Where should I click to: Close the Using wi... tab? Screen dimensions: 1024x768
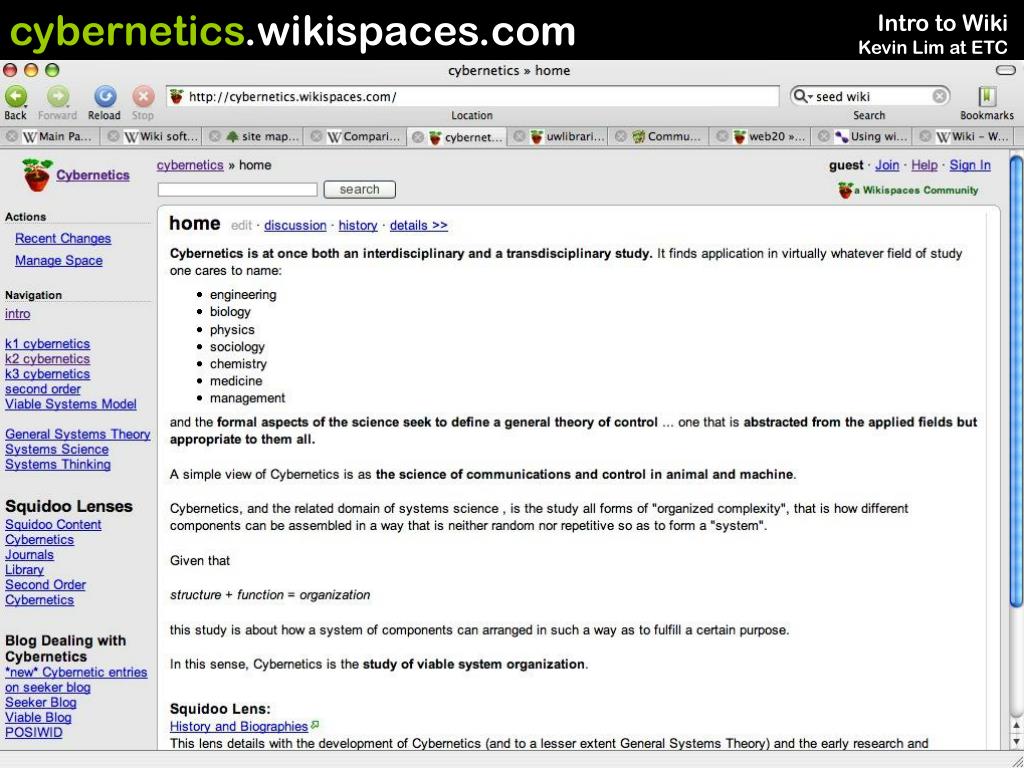825,137
